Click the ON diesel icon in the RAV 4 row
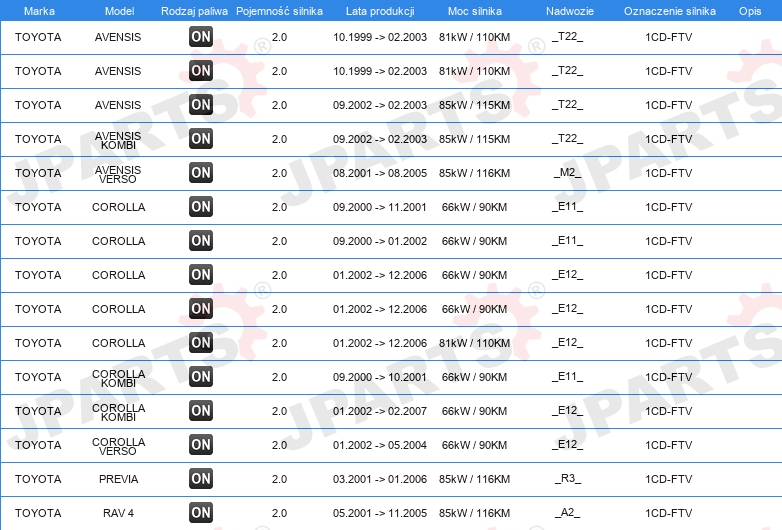The width and height of the screenshot is (782, 530). coord(201,513)
